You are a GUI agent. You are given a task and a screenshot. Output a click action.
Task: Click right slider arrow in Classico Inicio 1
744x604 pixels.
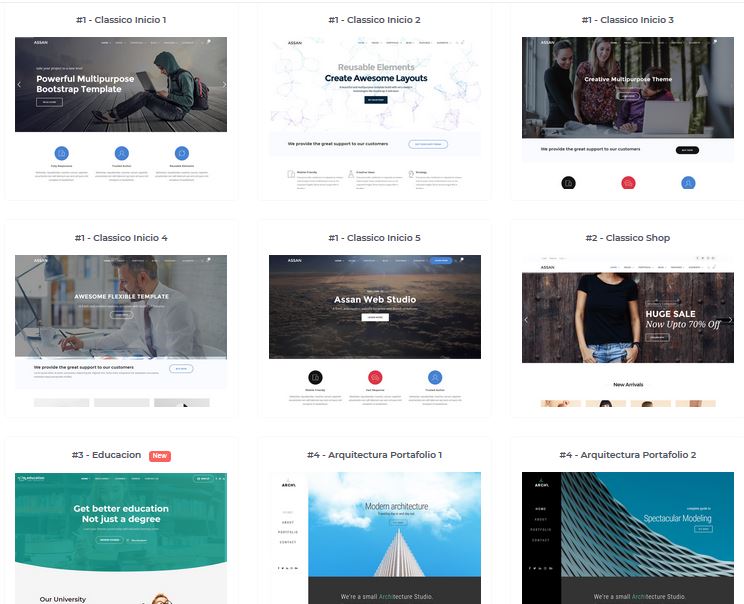tap(224, 85)
